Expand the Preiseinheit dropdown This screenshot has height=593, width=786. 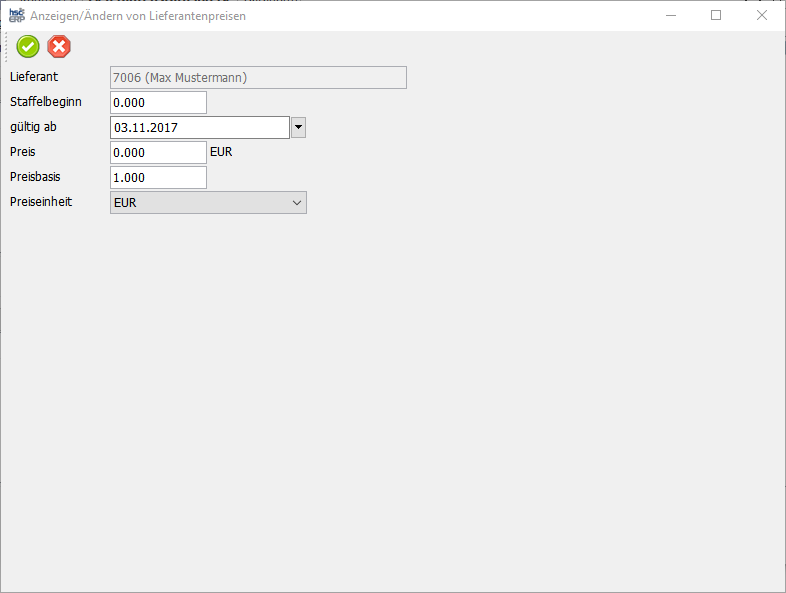pos(296,203)
